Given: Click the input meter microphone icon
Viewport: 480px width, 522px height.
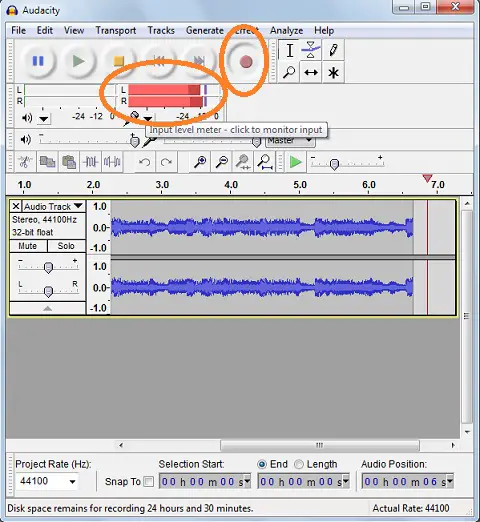Looking at the screenshot, I should 131,117.
